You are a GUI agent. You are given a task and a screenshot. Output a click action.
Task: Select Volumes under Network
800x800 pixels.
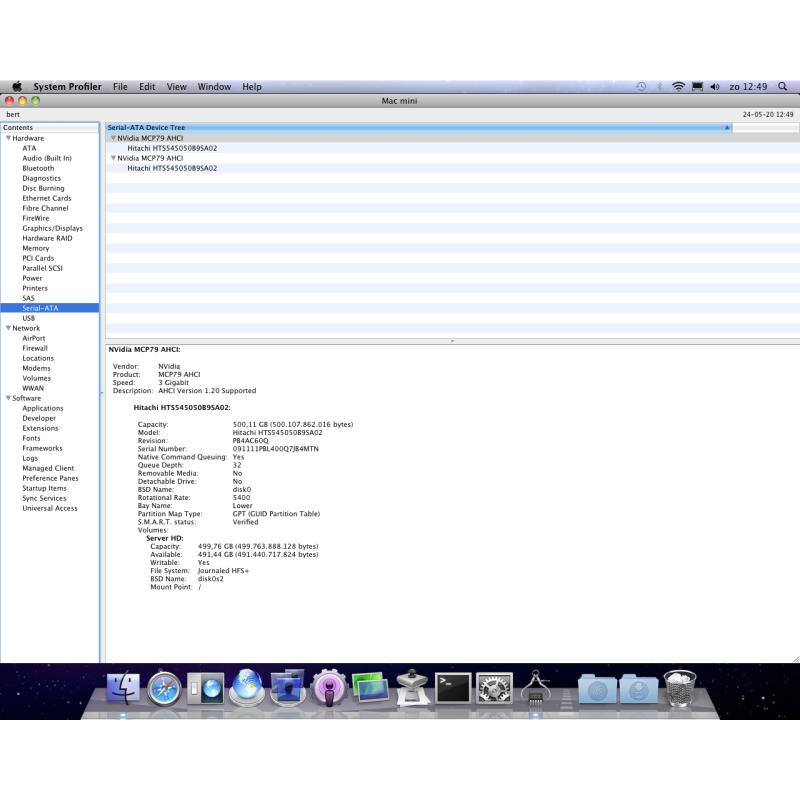36,379
